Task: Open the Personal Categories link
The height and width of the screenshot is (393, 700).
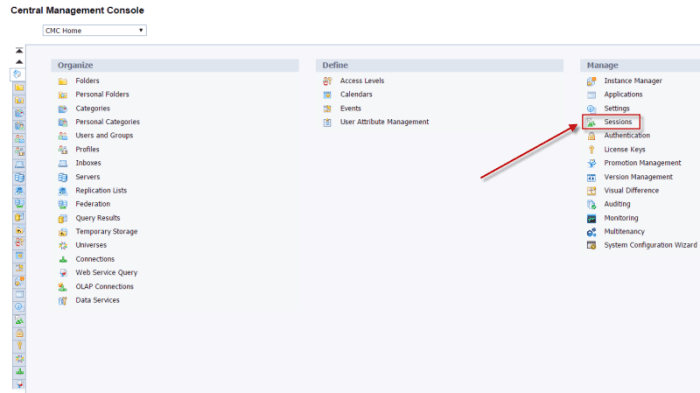Action: point(108,122)
